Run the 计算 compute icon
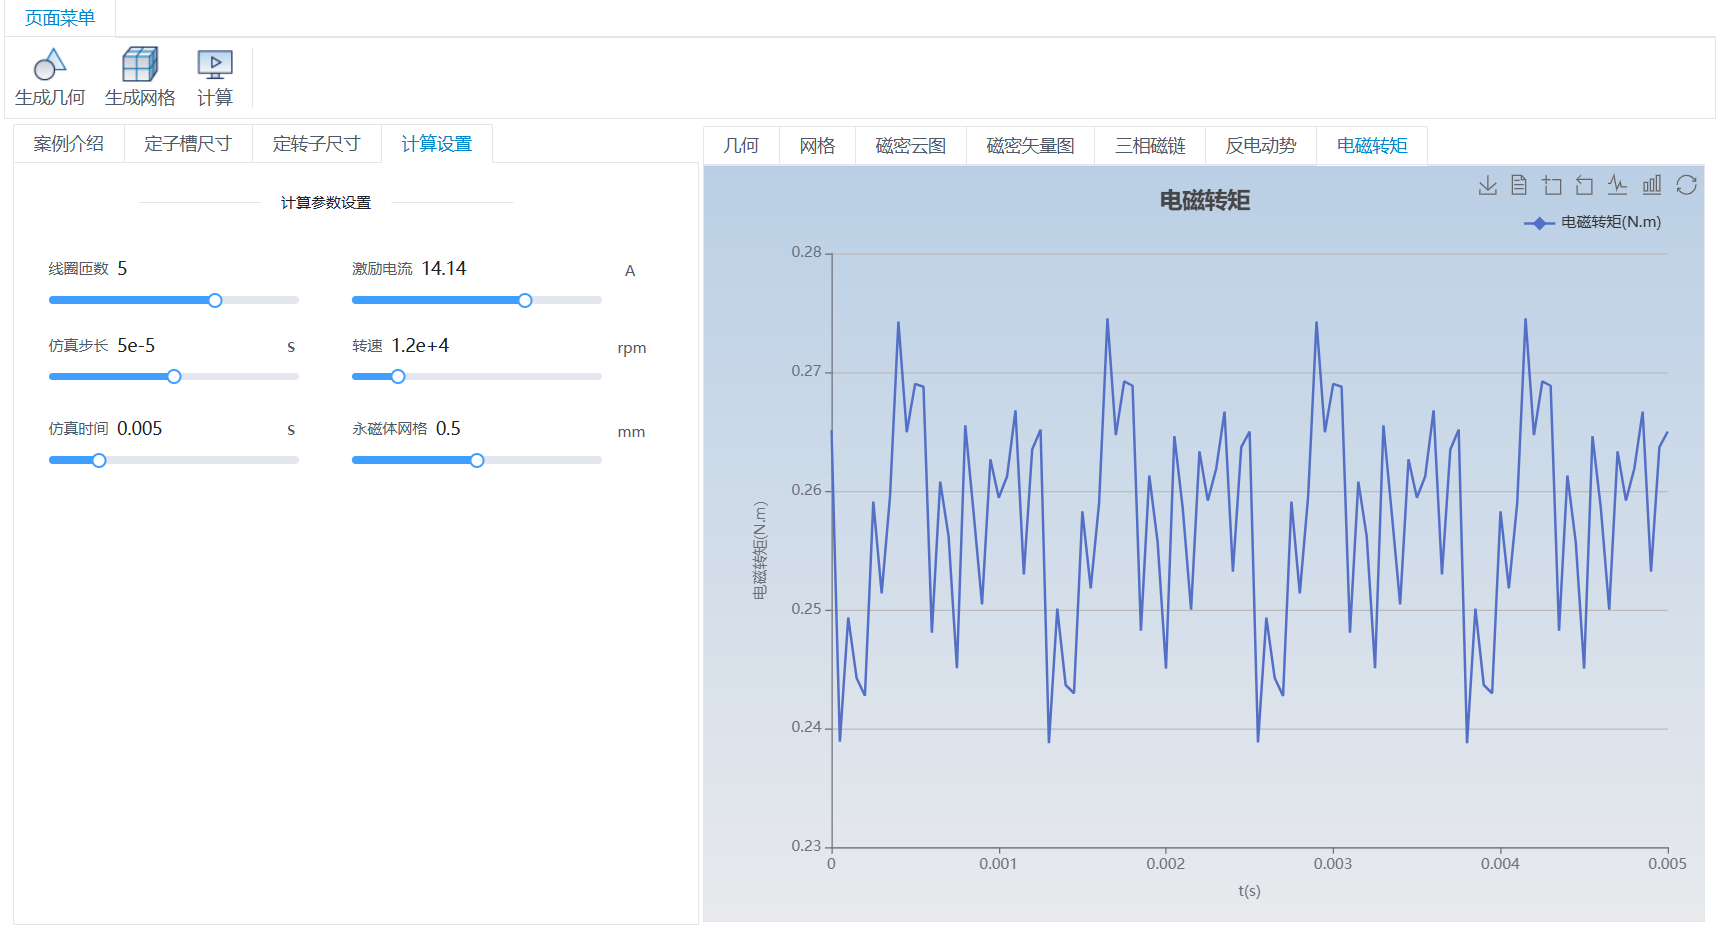 215,65
